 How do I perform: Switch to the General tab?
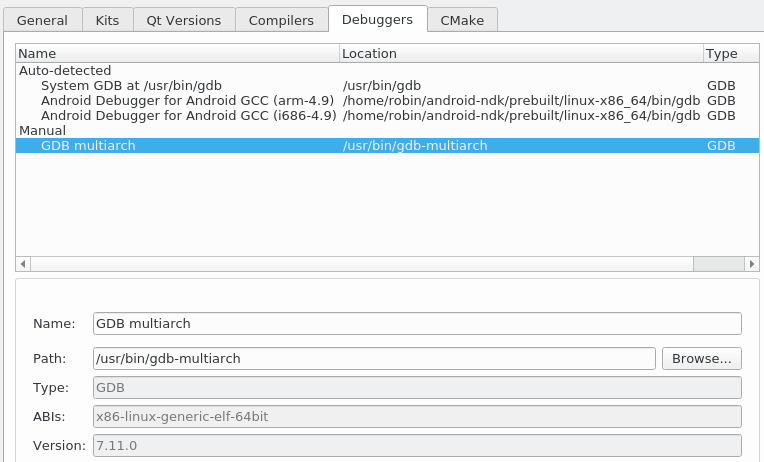pyautogui.click(x=42, y=19)
